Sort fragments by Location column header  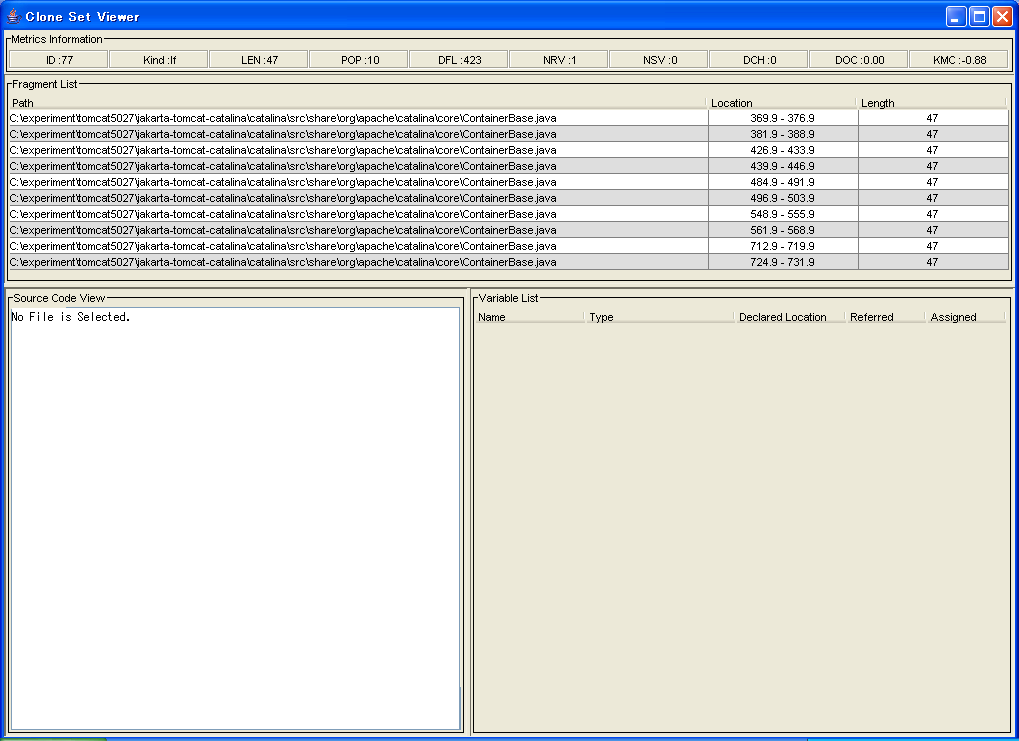[x=782, y=103]
